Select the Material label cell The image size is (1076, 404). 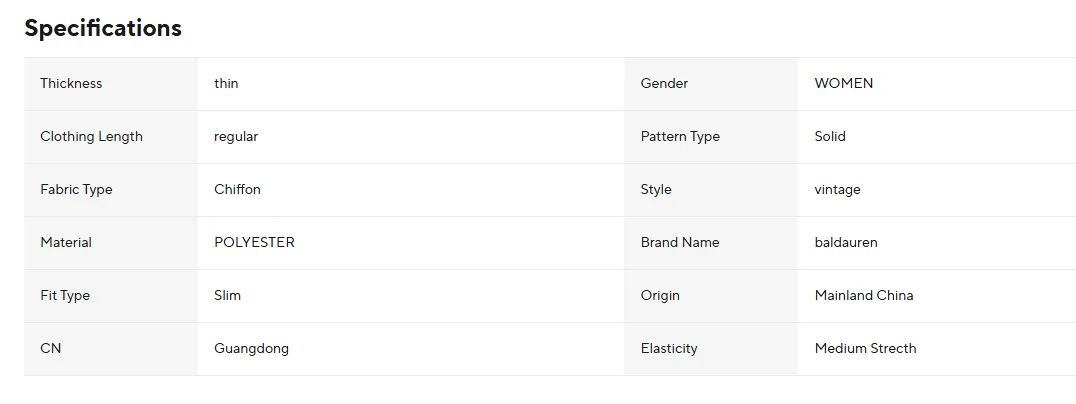tap(111, 243)
